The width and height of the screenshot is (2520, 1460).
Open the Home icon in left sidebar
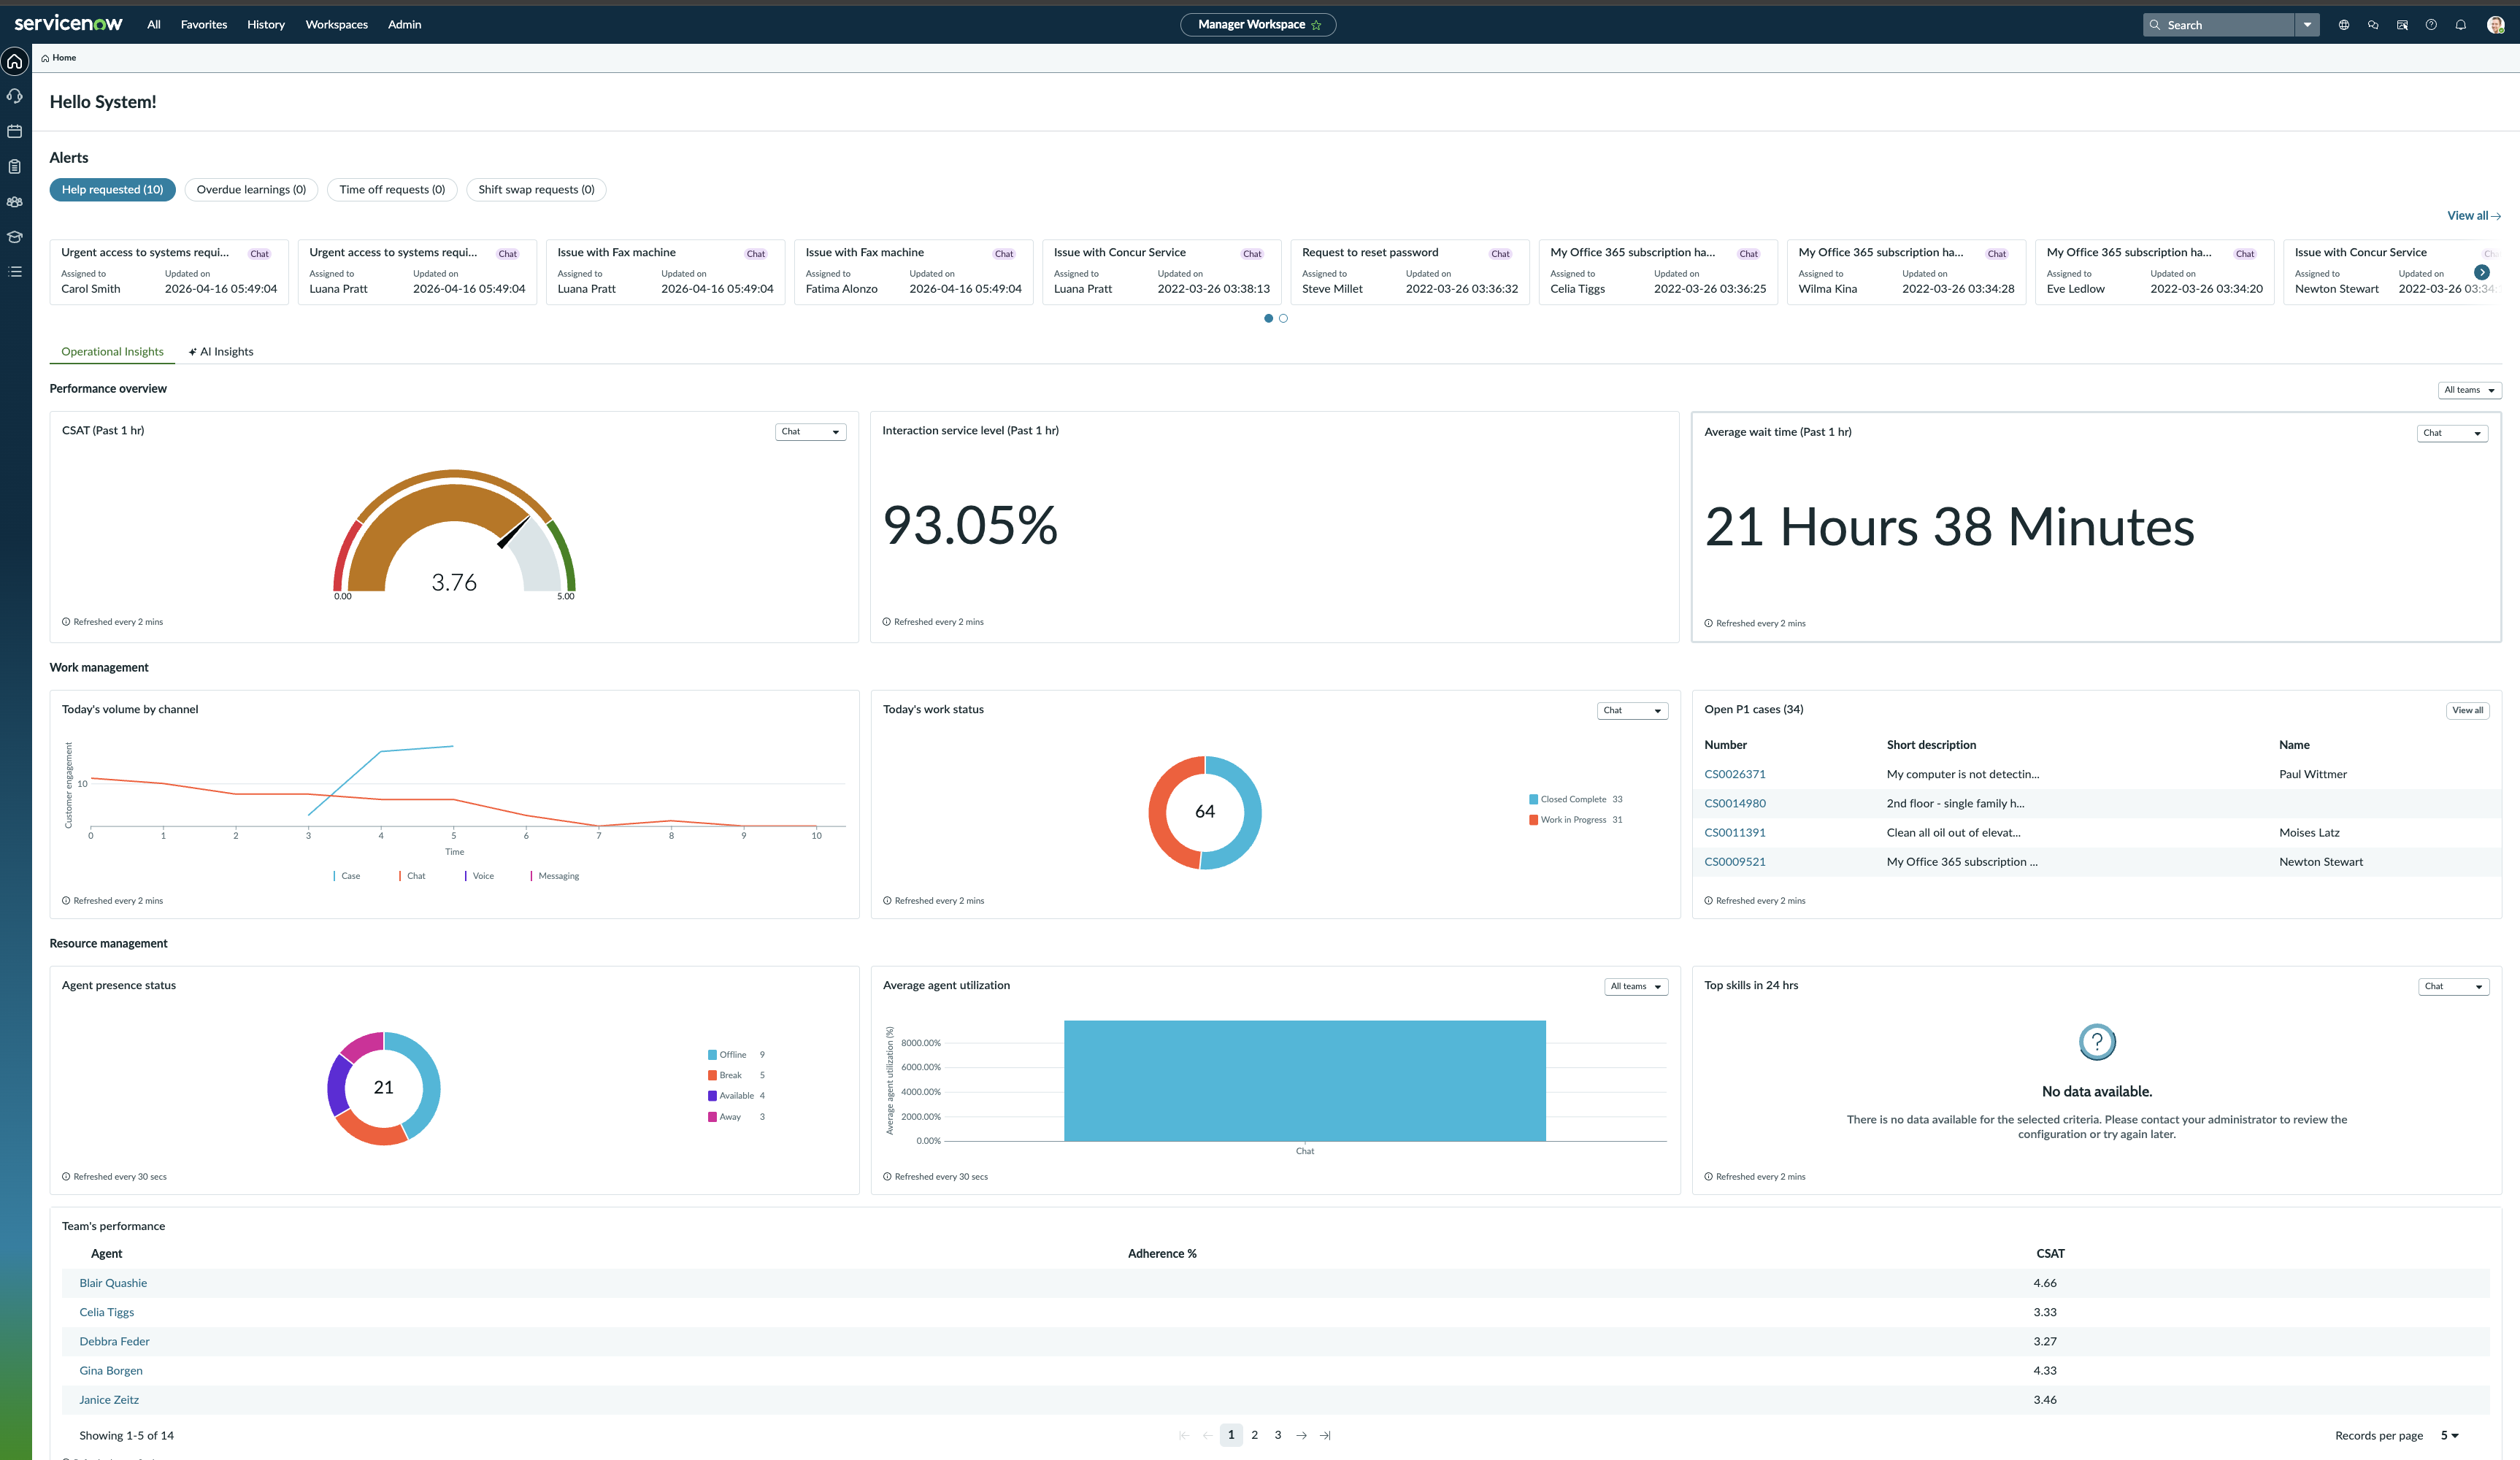click(x=15, y=61)
